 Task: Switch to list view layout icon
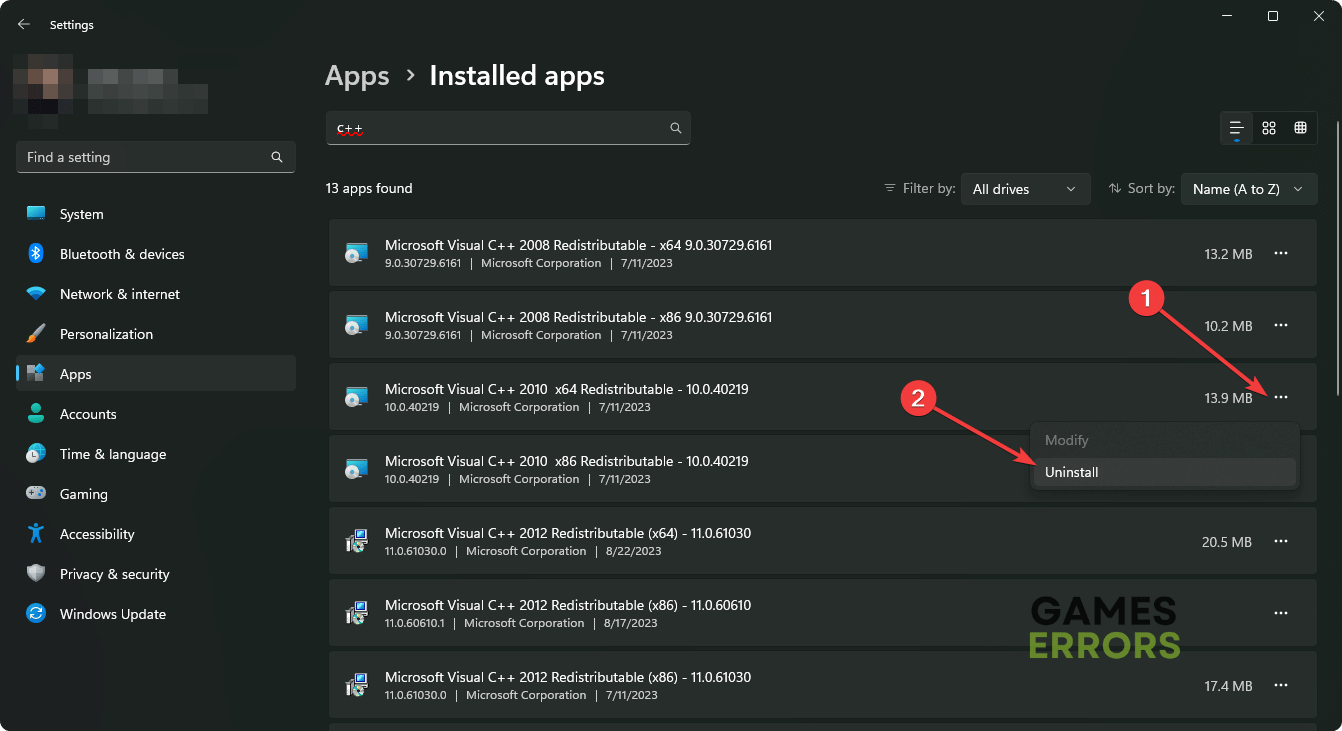(1237, 128)
